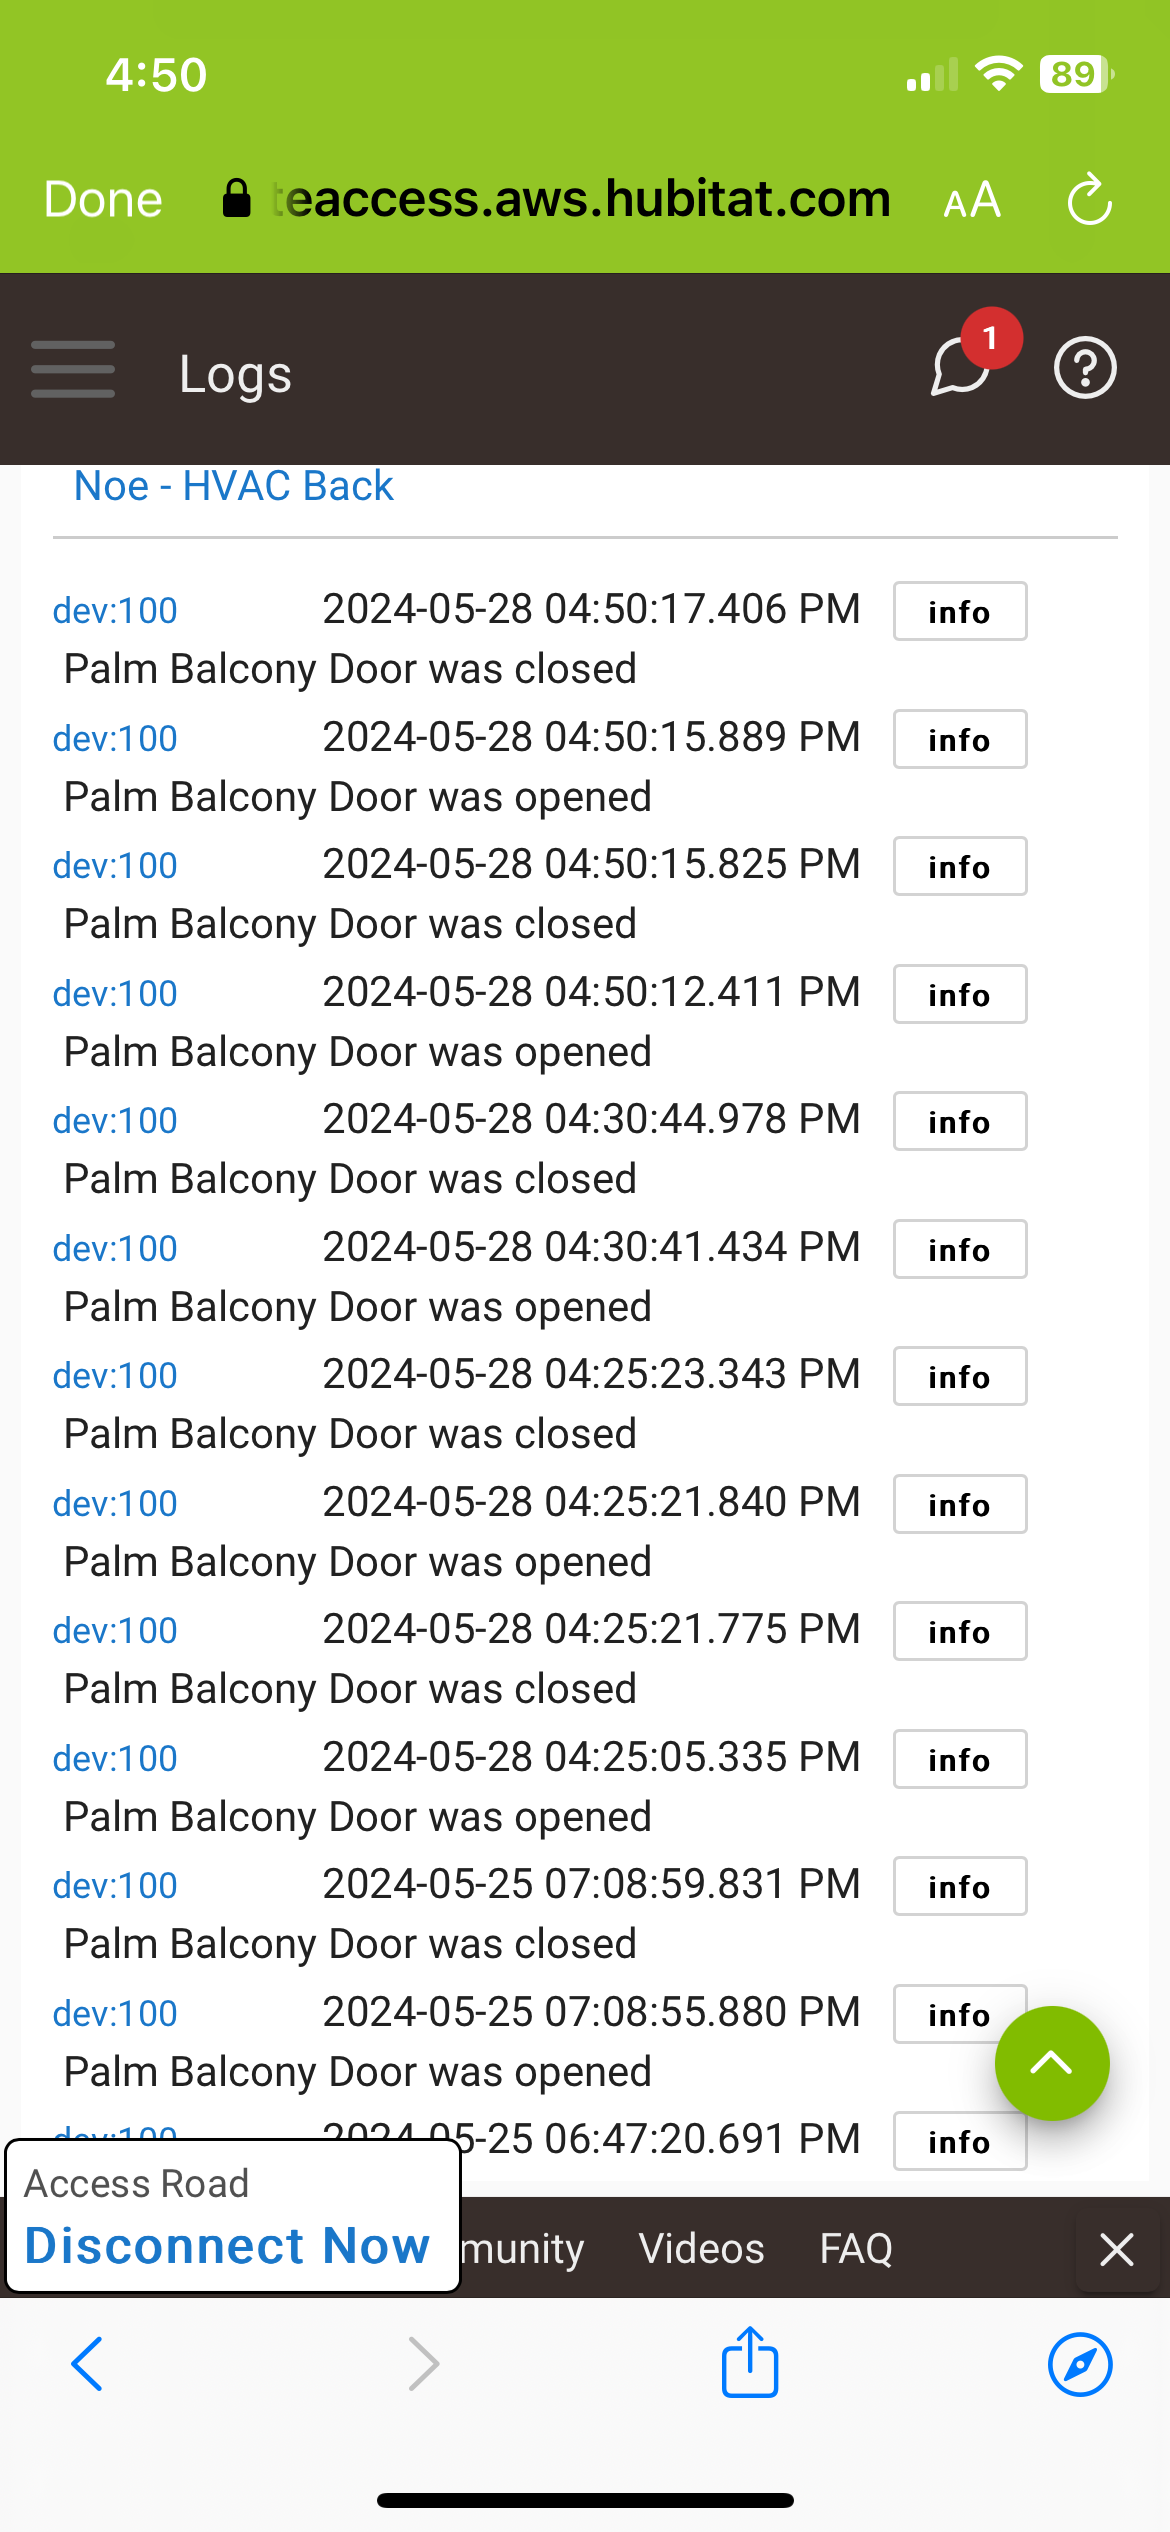The width and height of the screenshot is (1170, 2532).
Task: Close the bottom footer bar
Action: pyautogui.click(x=1116, y=2250)
